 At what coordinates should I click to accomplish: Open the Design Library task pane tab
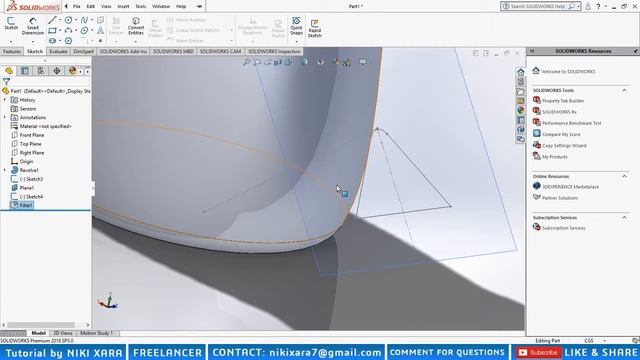point(520,82)
